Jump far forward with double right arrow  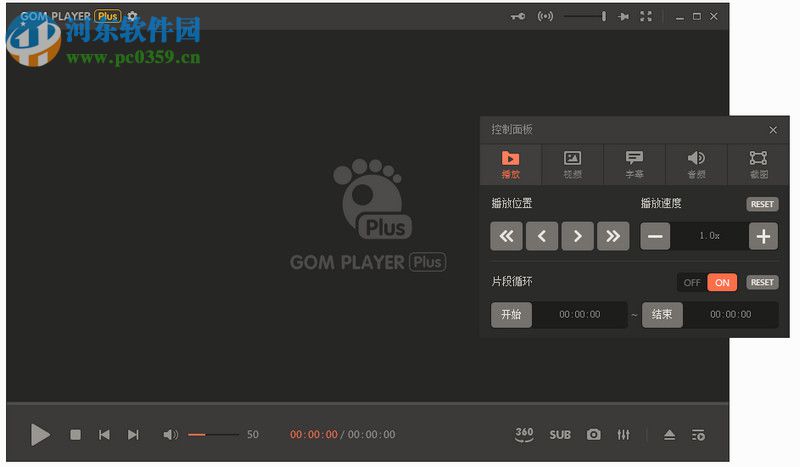tap(613, 236)
